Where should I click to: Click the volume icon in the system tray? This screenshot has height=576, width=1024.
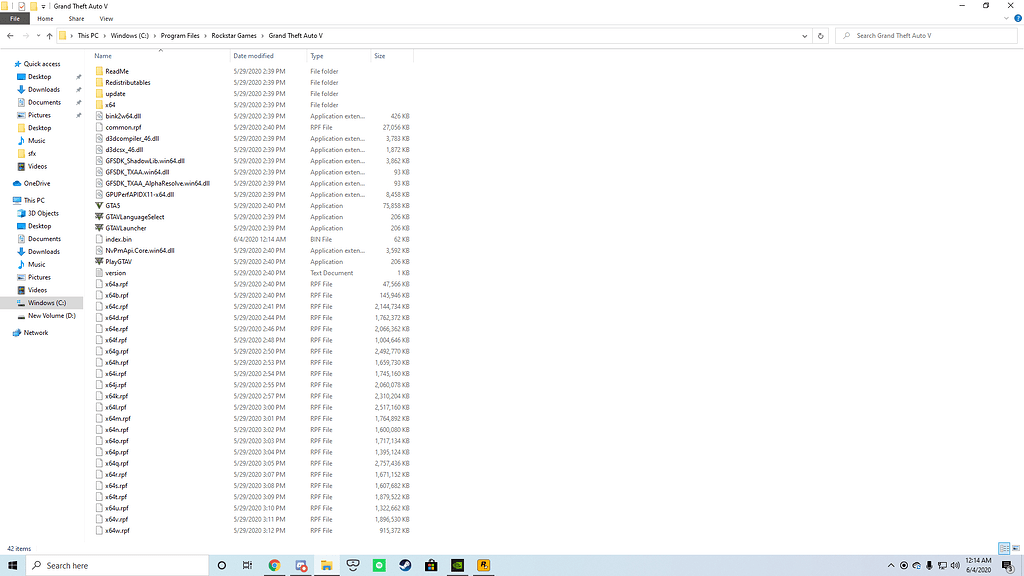point(956,565)
